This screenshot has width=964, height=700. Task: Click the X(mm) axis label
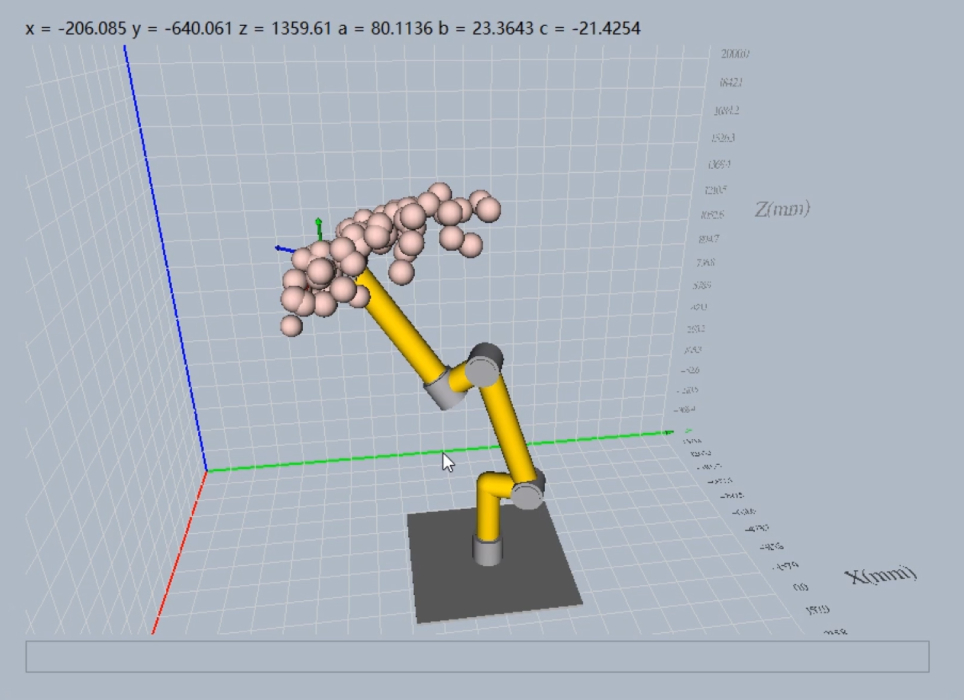(x=880, y=575)
